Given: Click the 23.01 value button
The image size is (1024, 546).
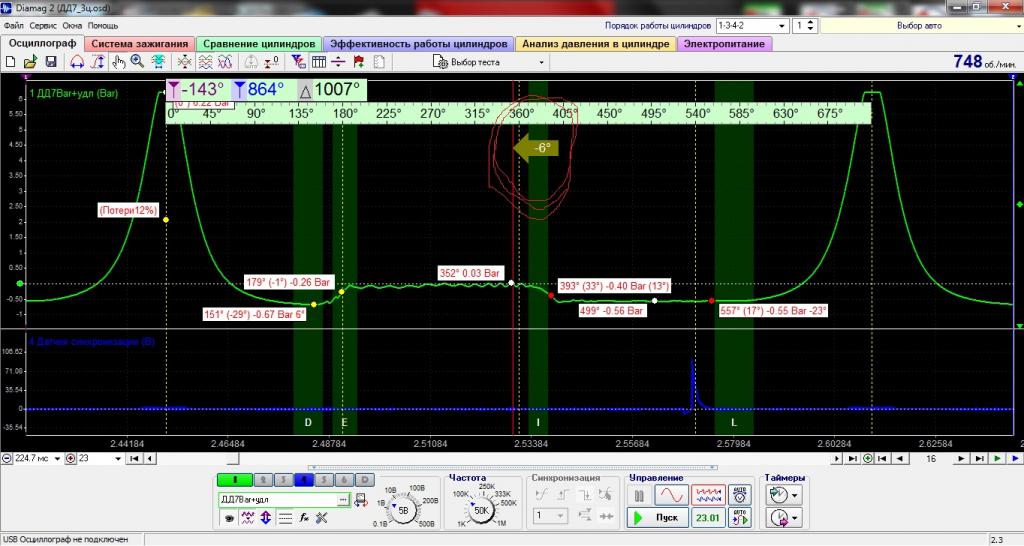Looking at the screenshot, I should point(708,517).
